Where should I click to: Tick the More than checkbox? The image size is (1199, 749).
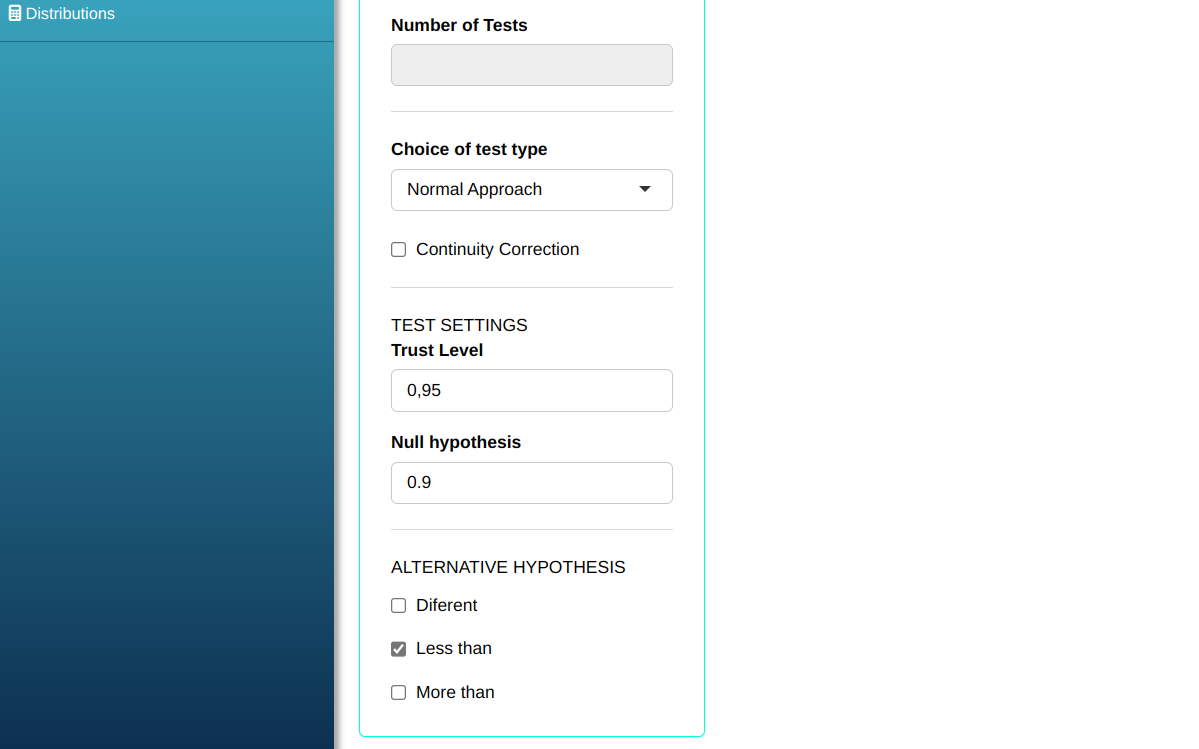point(399,693)
